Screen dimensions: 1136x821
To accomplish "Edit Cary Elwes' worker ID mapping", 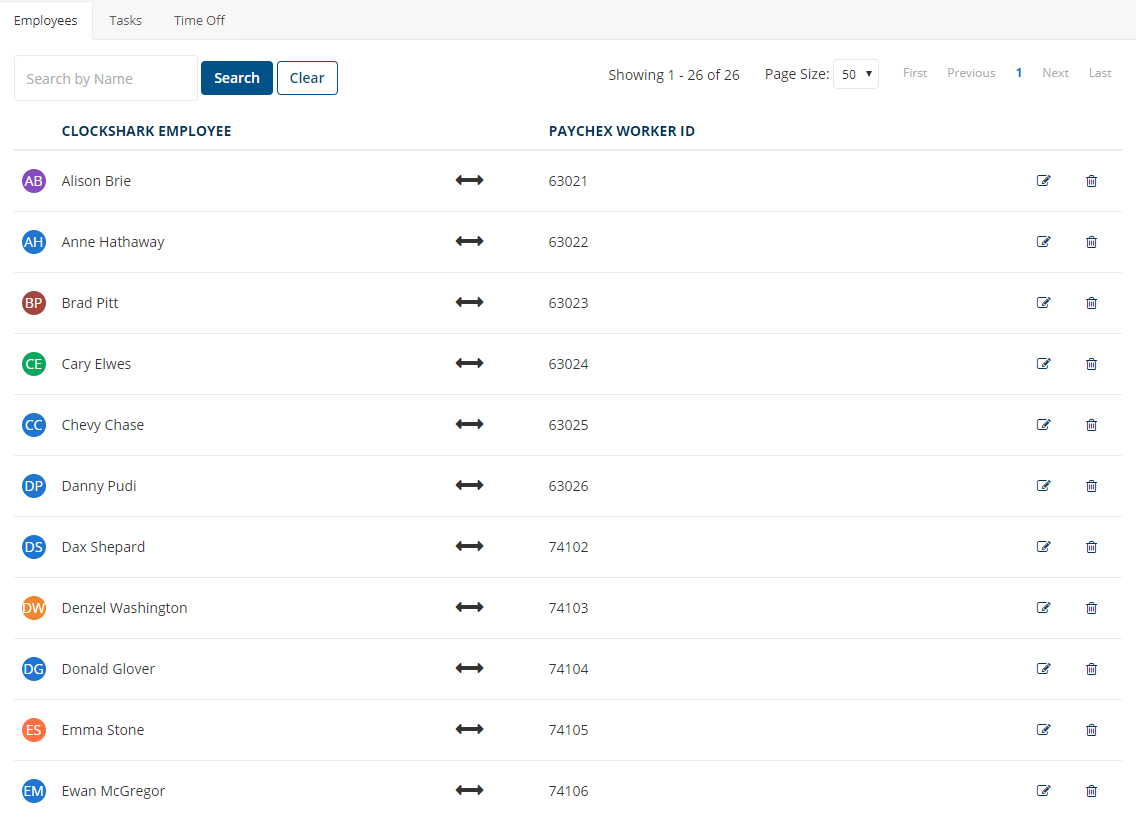I will click(x=1043, y=363).
